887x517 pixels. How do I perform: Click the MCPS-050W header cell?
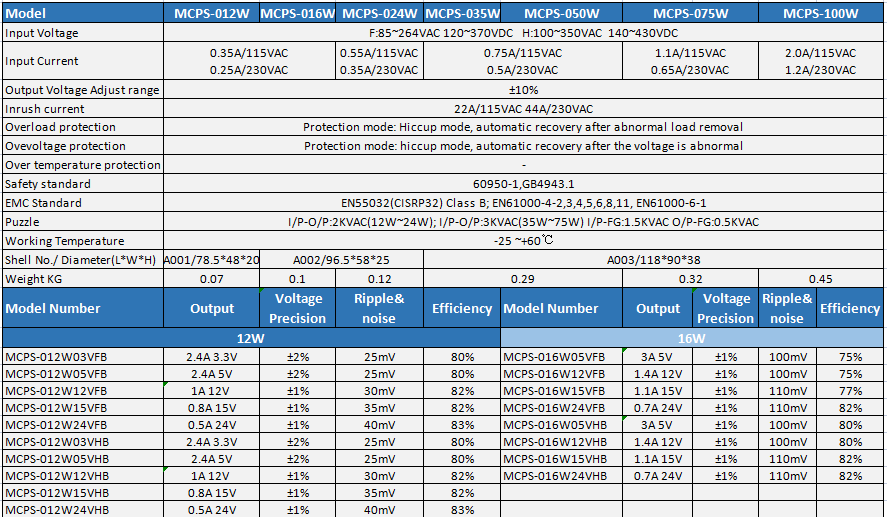pyautogui.click(x=561, y=14)
